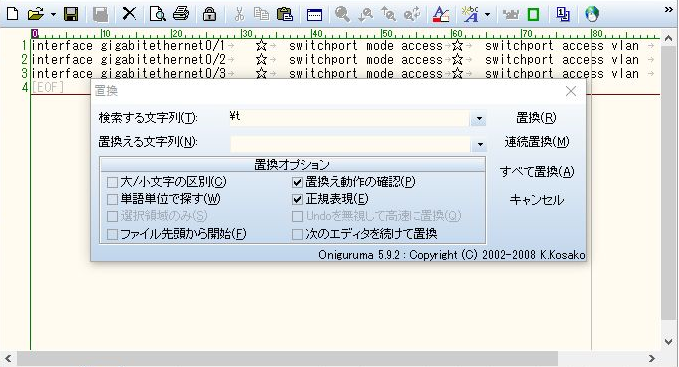
Task: Click line 2 text gigabitethernet0/2
Action: point(163,59)
